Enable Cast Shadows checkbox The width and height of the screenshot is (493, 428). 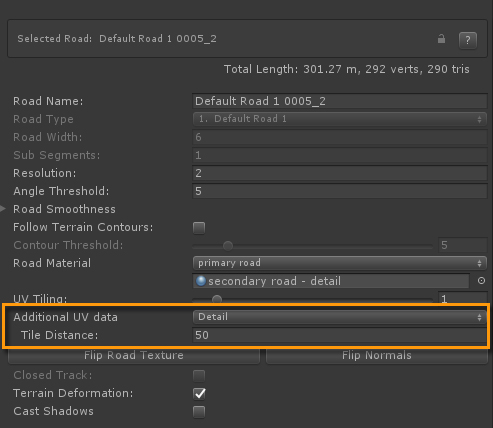tap(199, 412)
